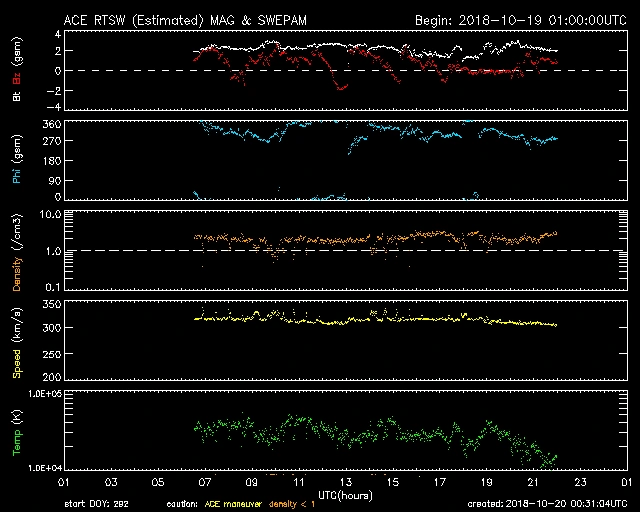
Task: Click the white 'Bt' axis label
Action: [x=17, y=97]
